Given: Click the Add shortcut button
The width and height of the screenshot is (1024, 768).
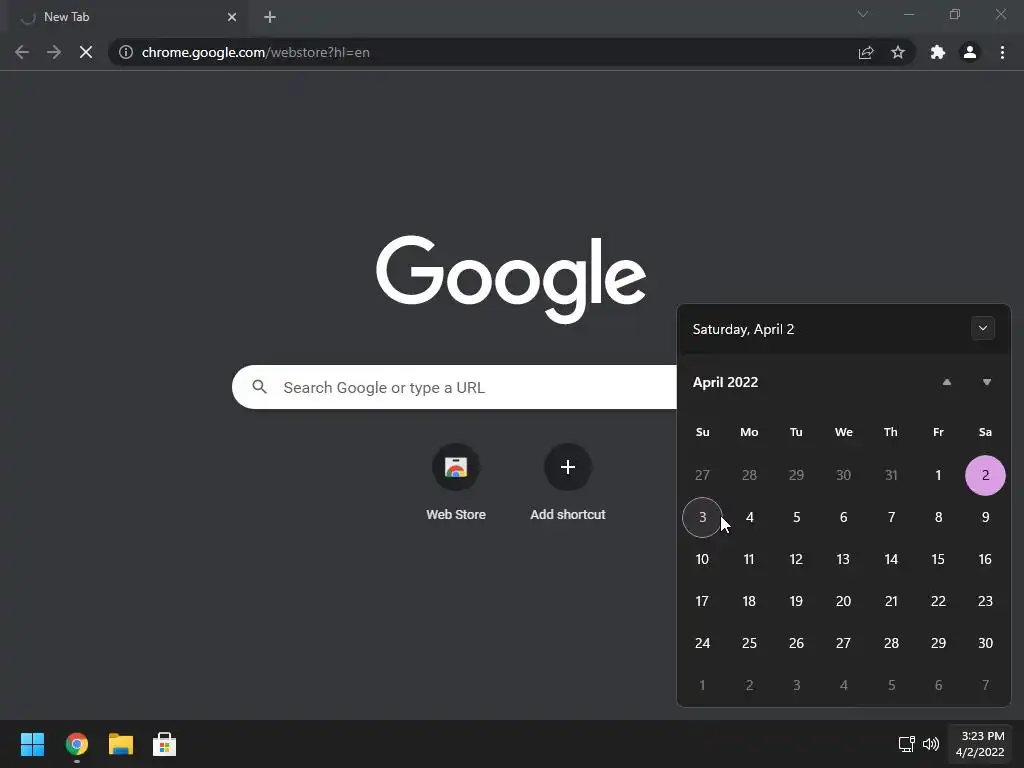Looking at the screenshot, I should point(568,482).
